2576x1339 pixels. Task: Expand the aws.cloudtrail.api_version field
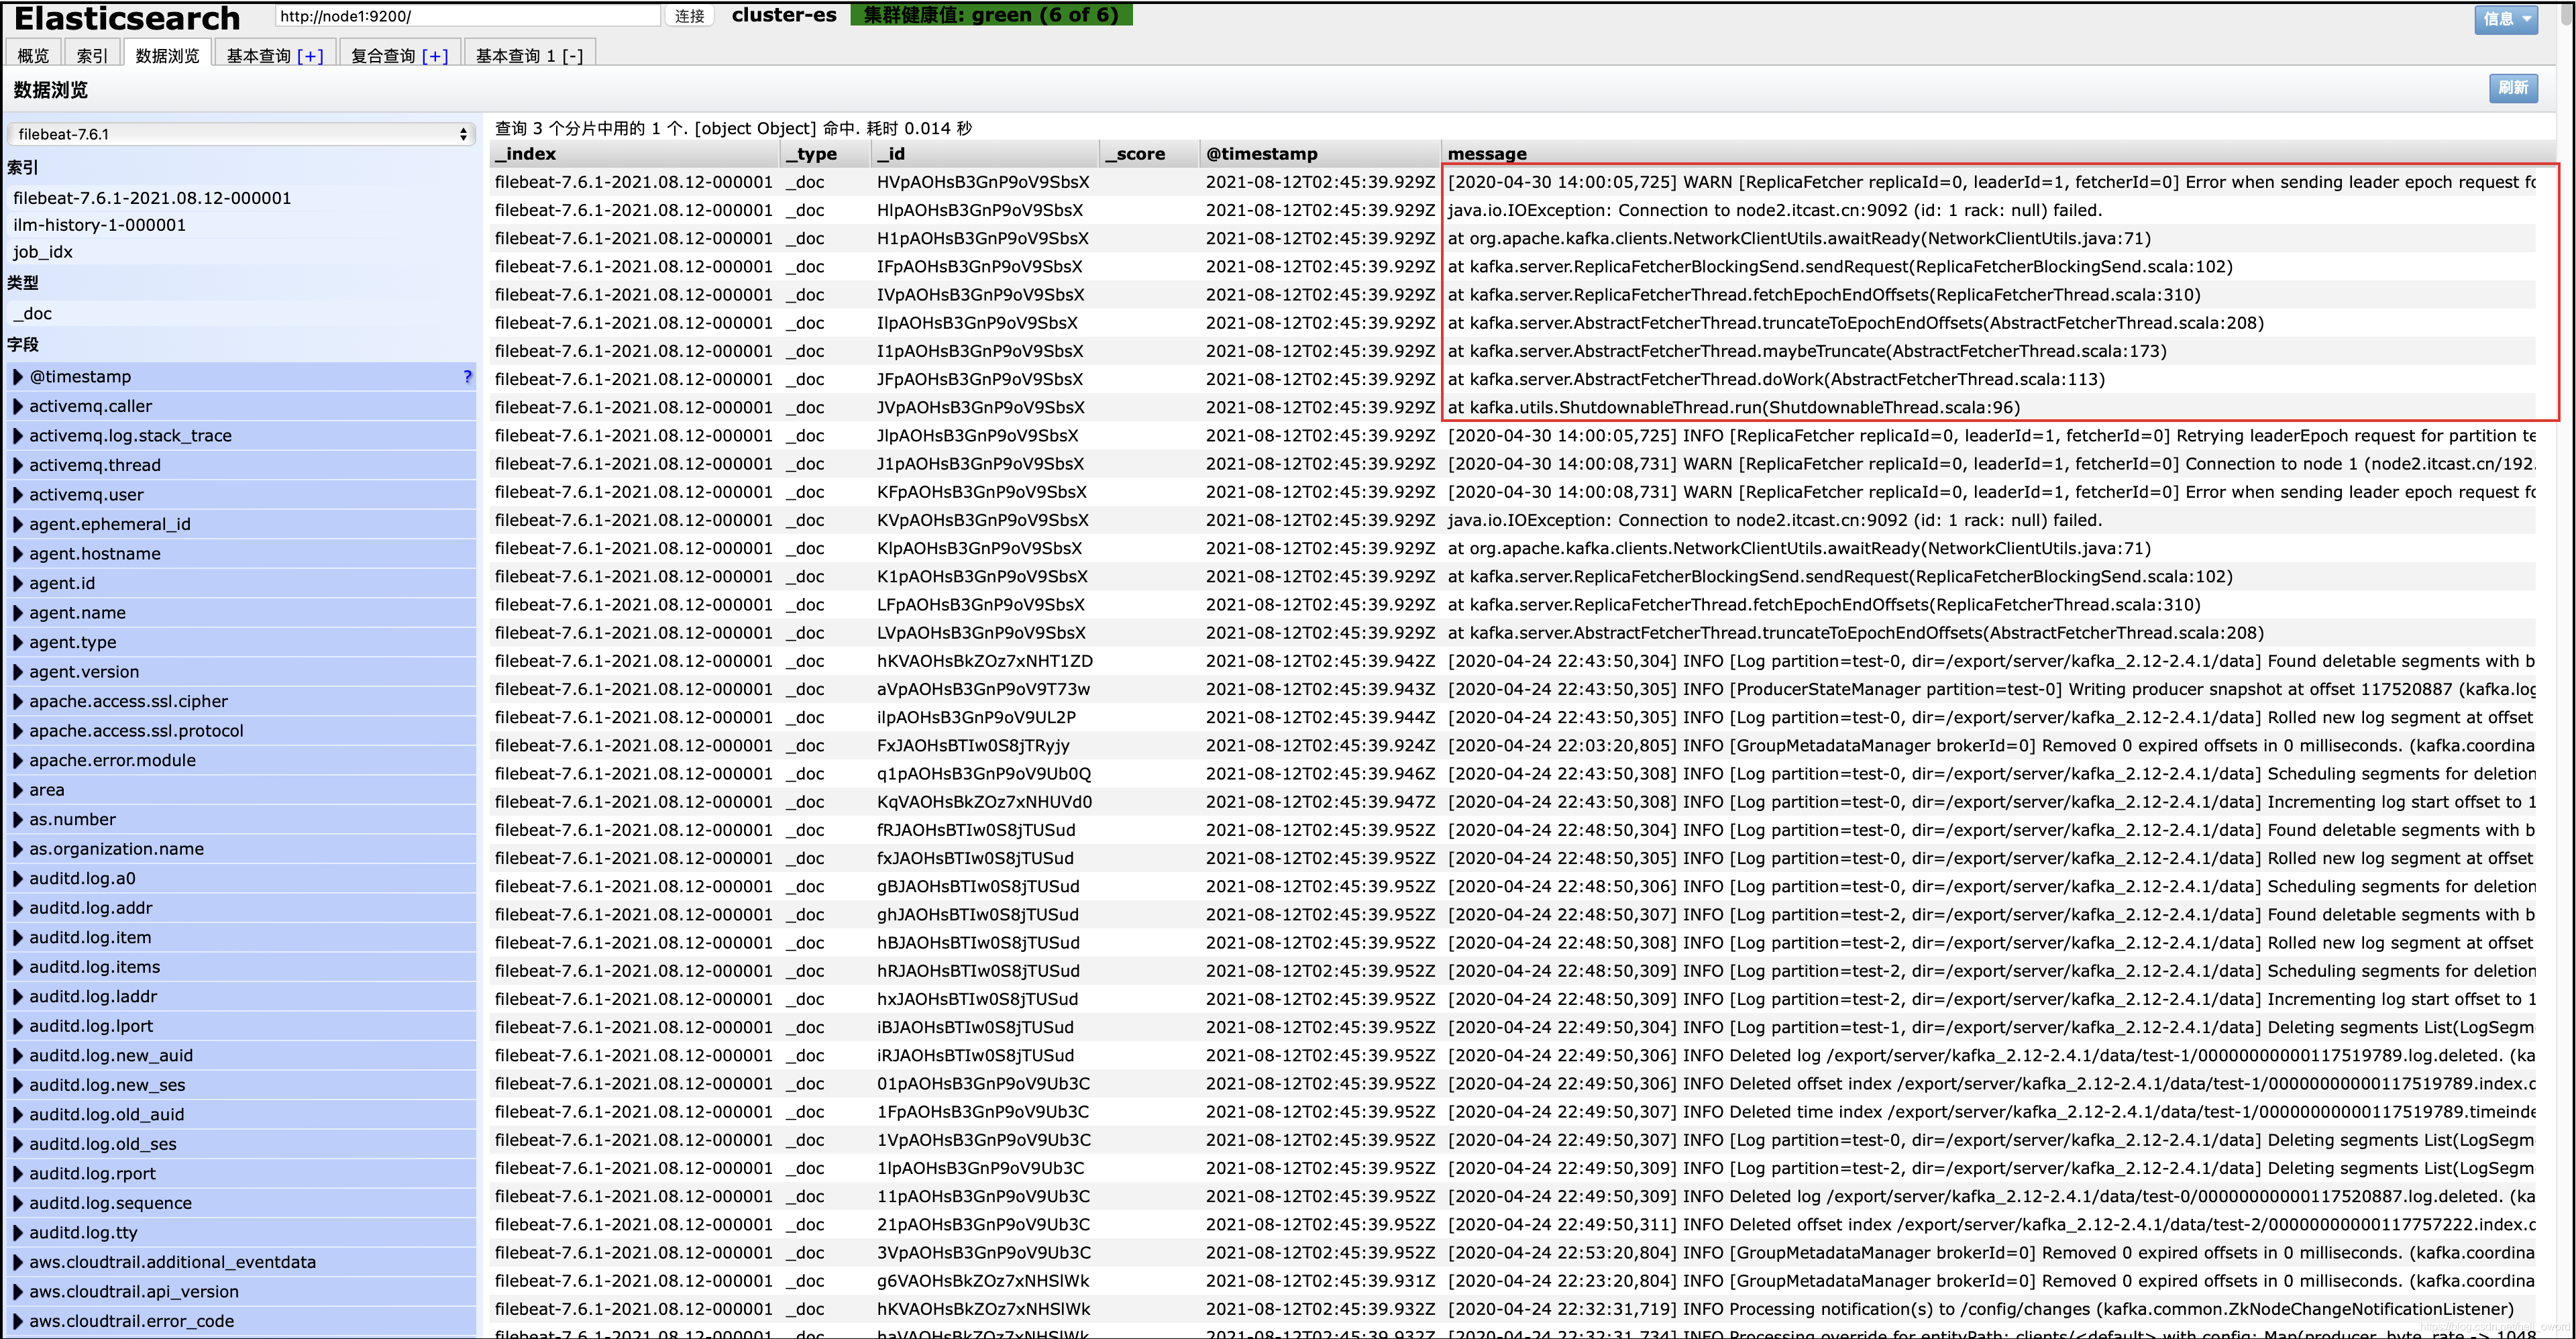coord(241,1291)
